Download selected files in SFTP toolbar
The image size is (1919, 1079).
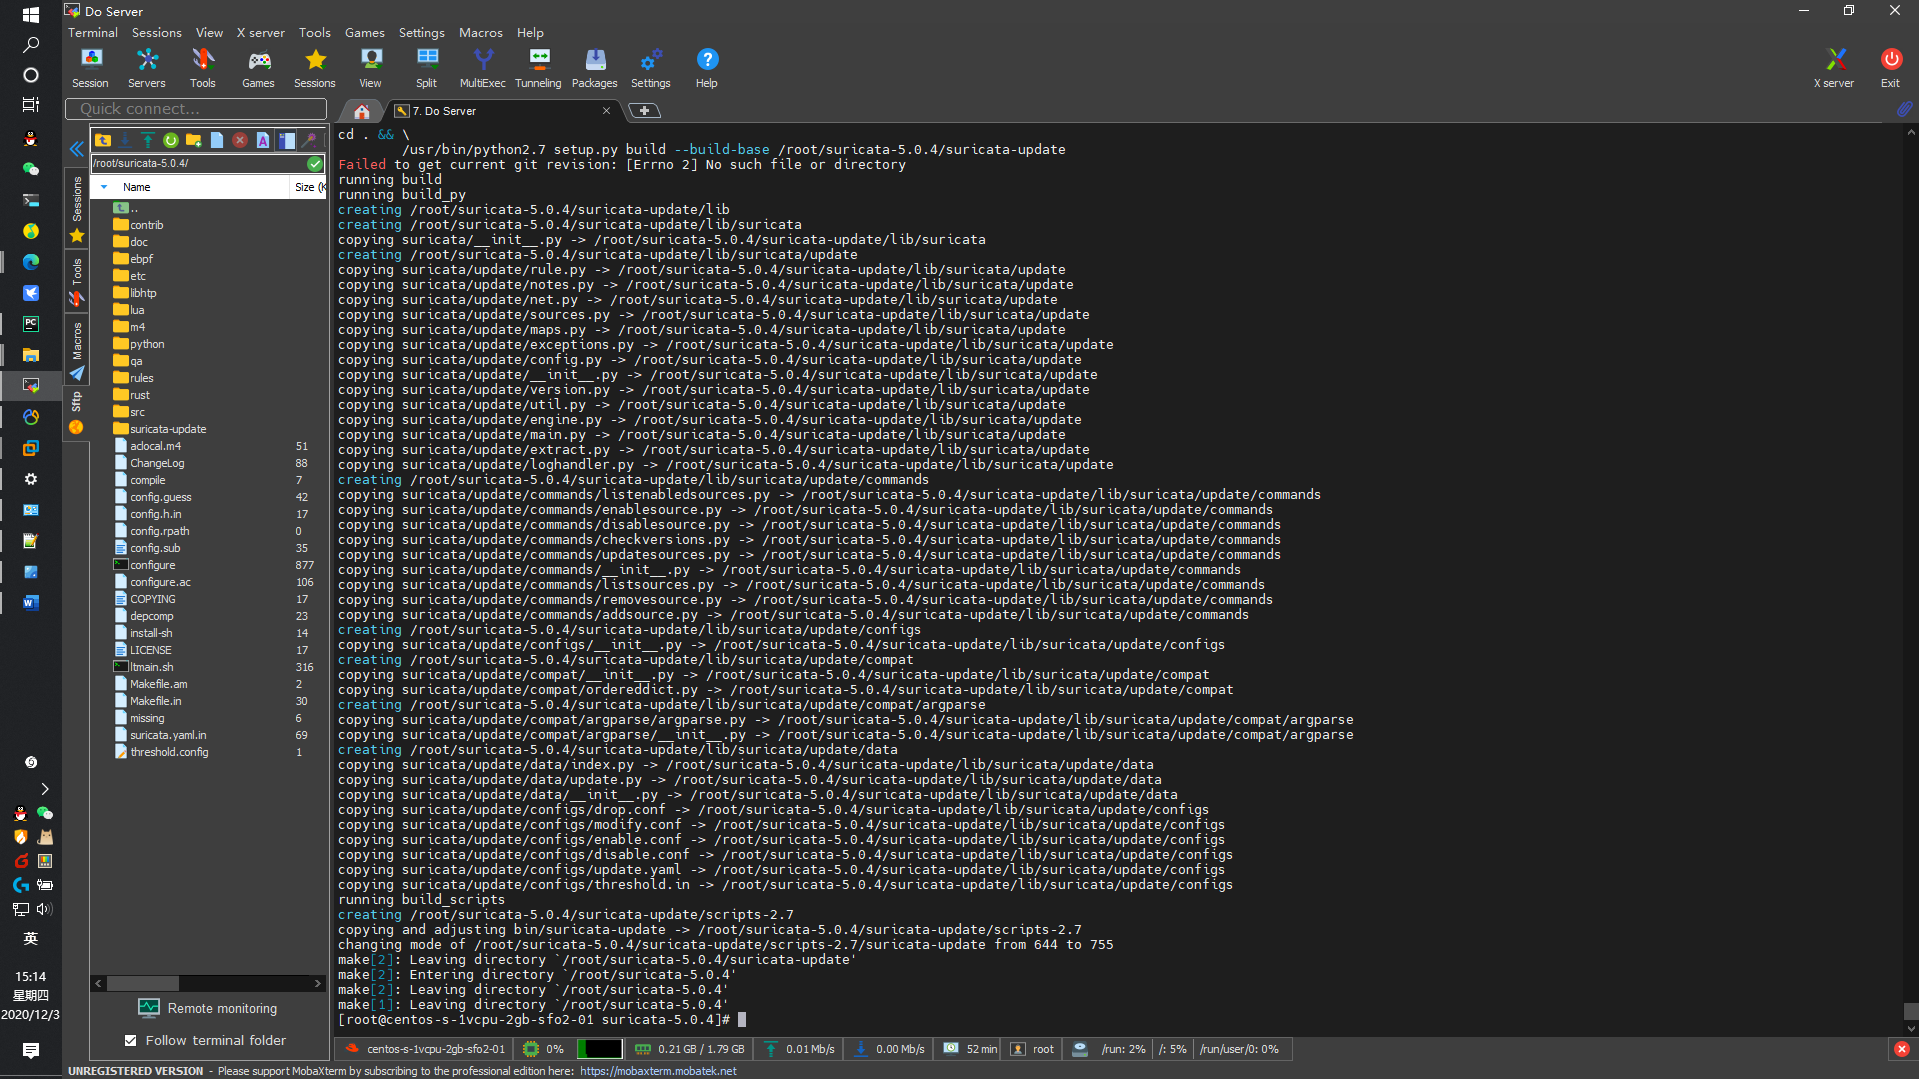click(125, 140)
